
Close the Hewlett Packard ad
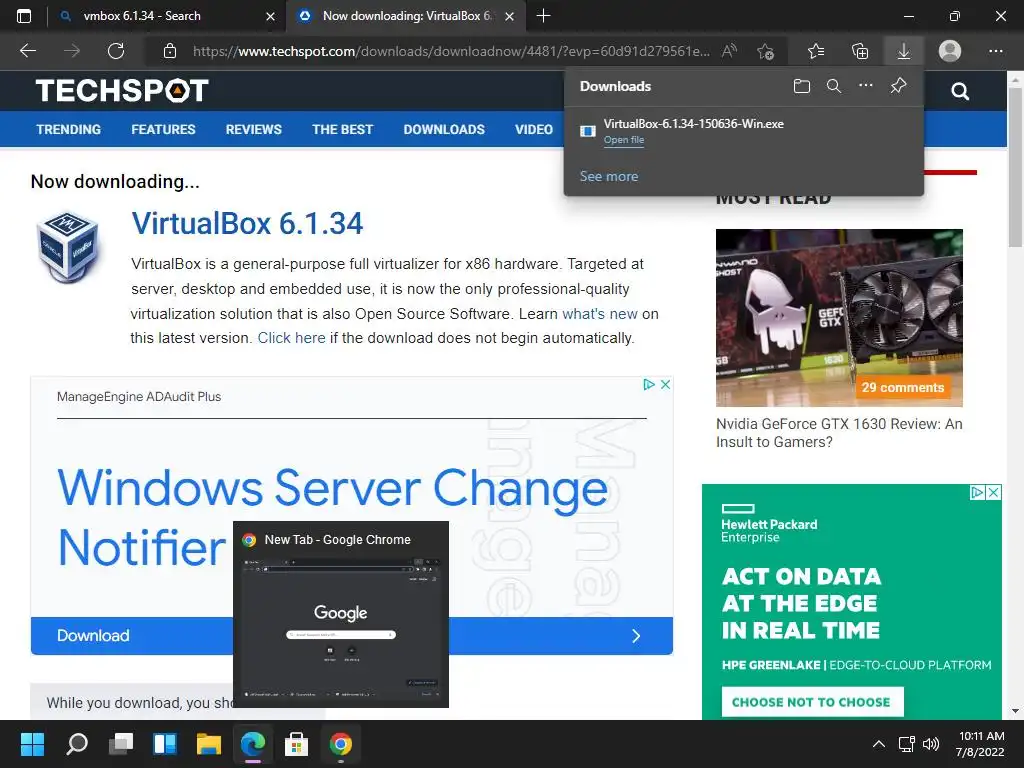click(x=993, y=492)
